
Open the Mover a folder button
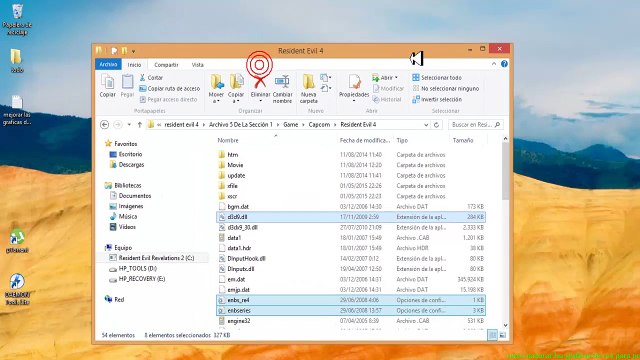[216, 88]
